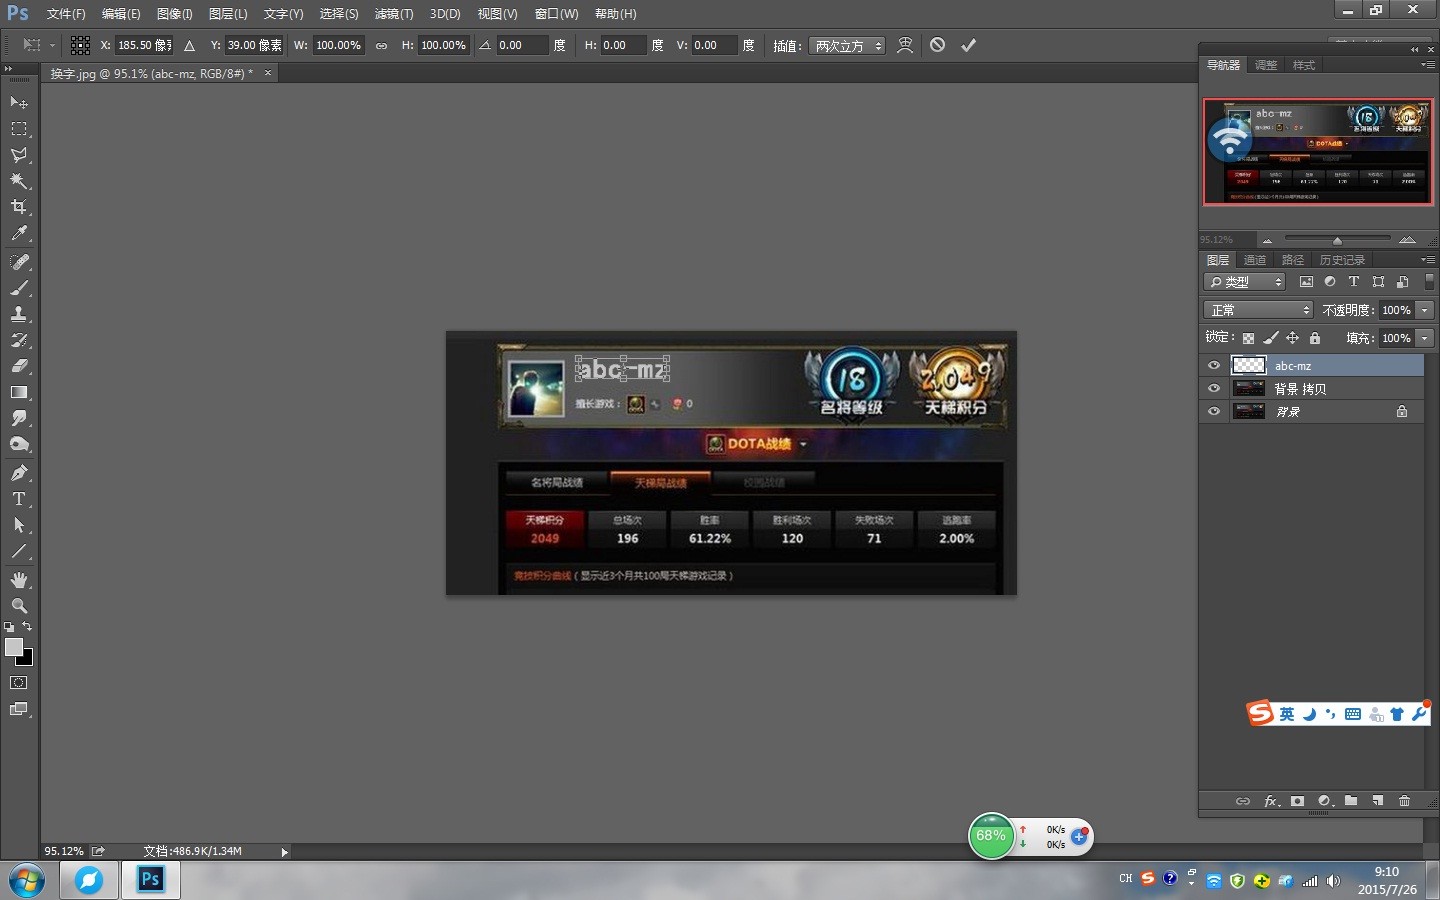Hide the 背景 拷贝 layer
This screenshot has width=1440, height=900.
coord(1214,388)
